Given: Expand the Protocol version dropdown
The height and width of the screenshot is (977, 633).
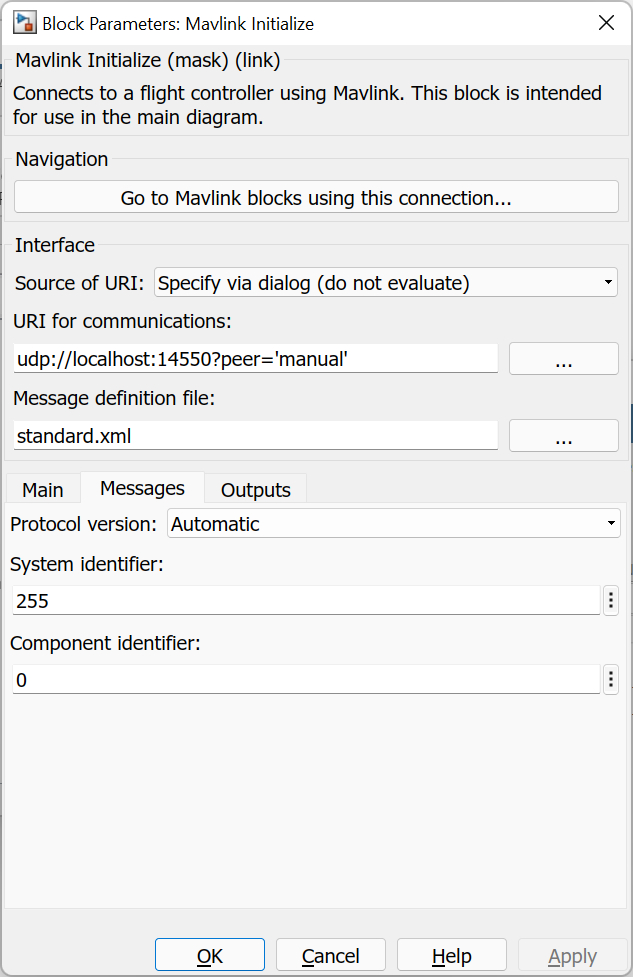Looking at the screenshot, I should pos(393,523).
